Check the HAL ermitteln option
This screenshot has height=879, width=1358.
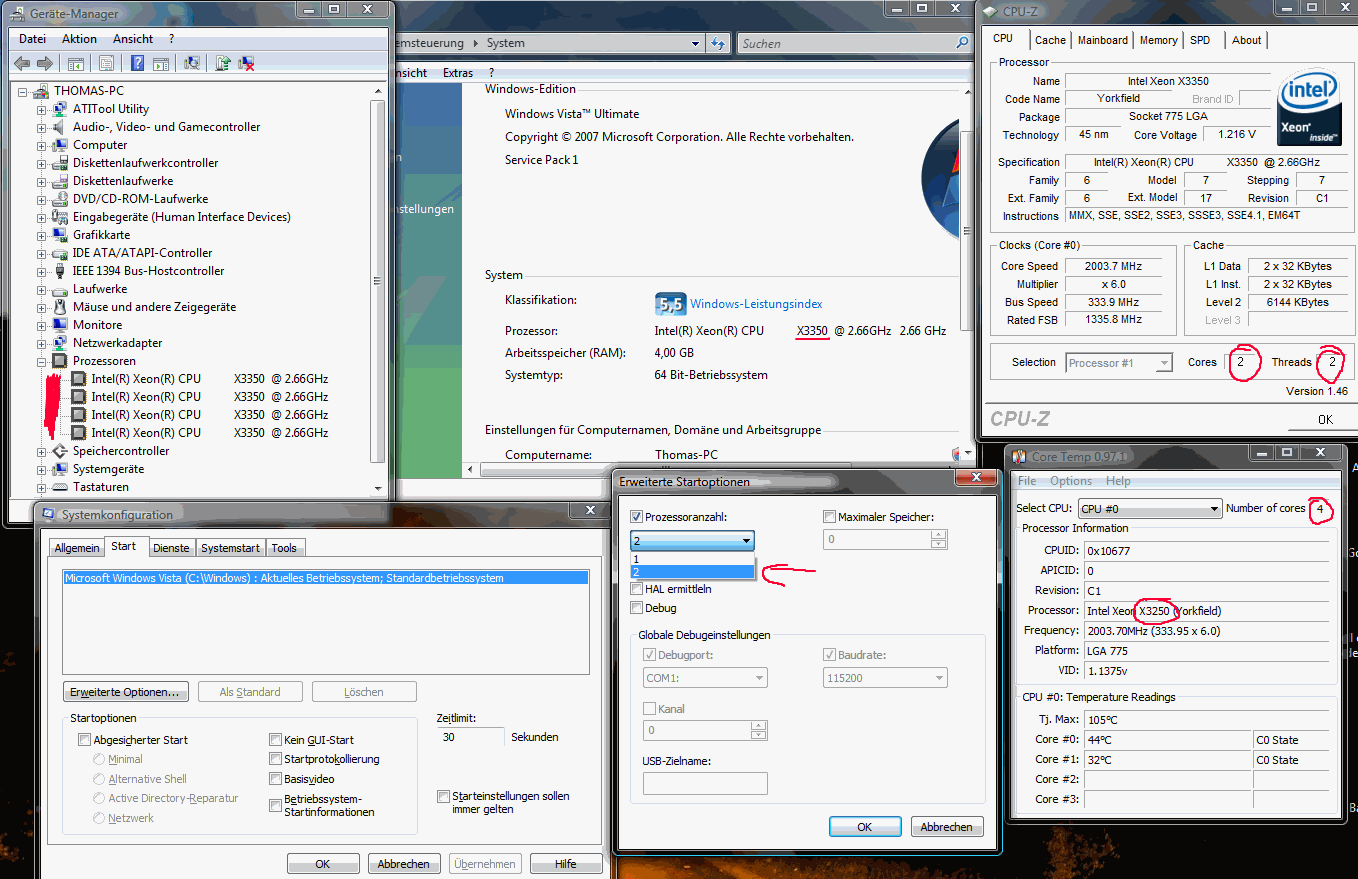pyautogui.click(x=636, y=589)
